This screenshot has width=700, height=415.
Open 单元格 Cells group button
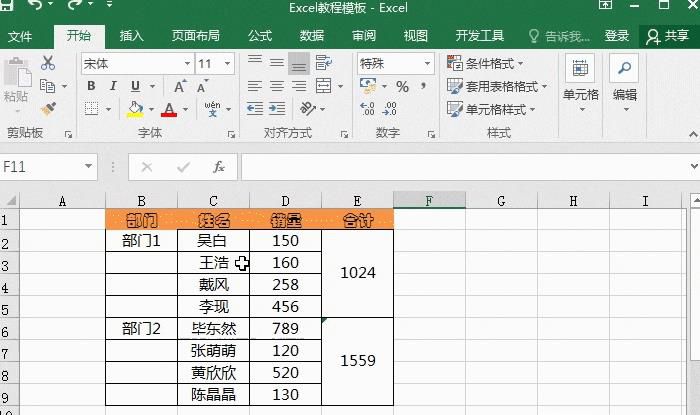pyautogui.click(x=580, y=83)
